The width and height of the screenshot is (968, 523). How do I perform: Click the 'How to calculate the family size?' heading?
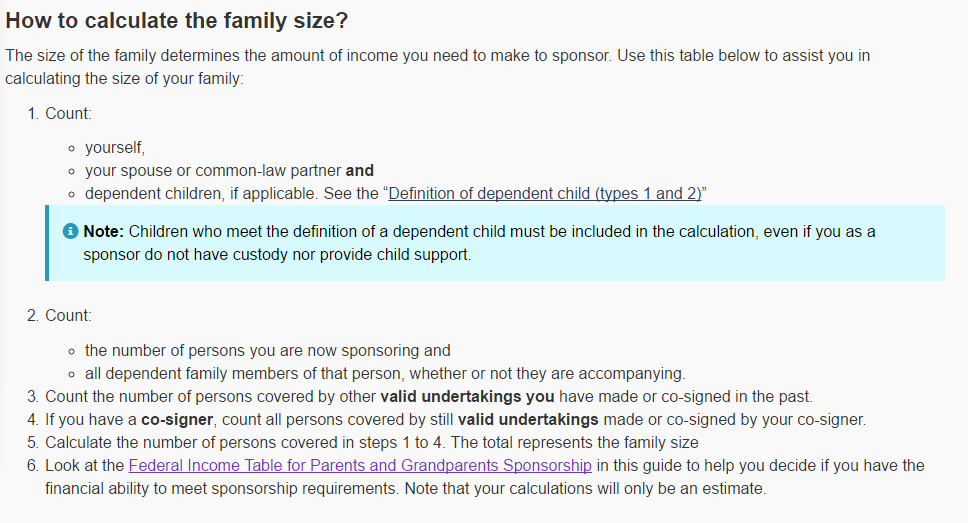pyautogui.click(x=177, y=20)
